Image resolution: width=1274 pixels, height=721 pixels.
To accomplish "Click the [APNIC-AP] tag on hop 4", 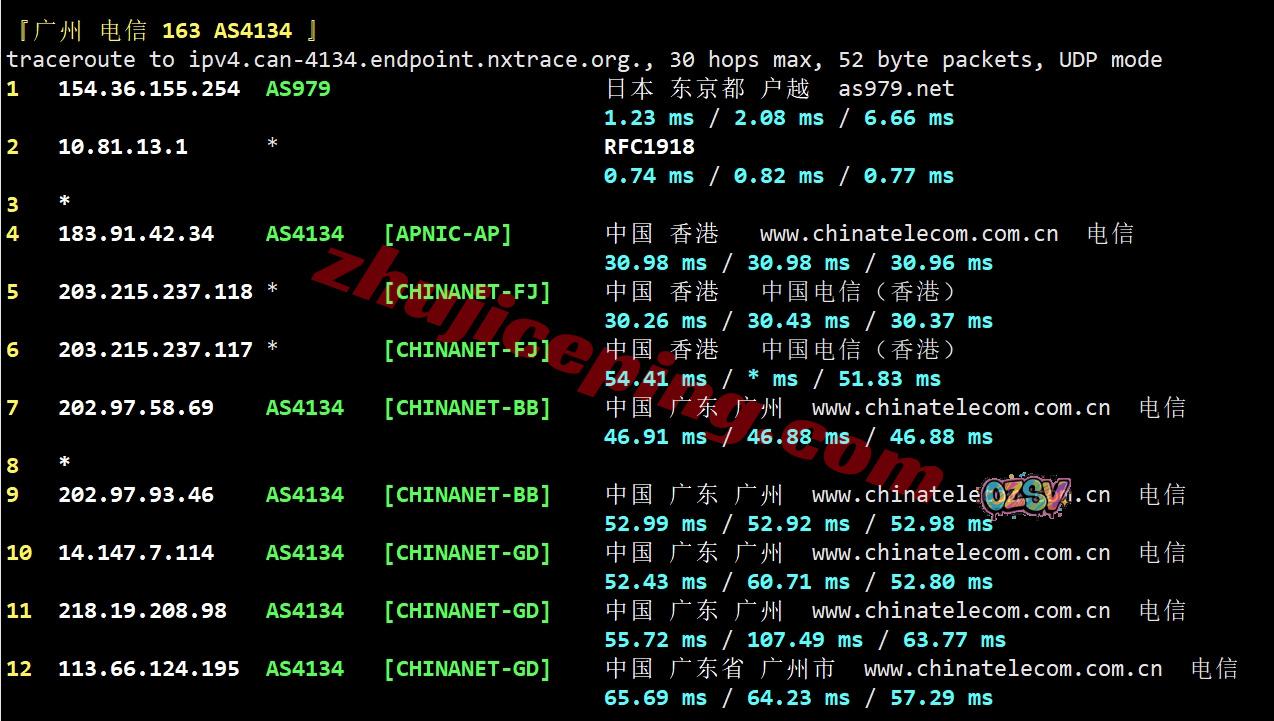I will (447, 234).
